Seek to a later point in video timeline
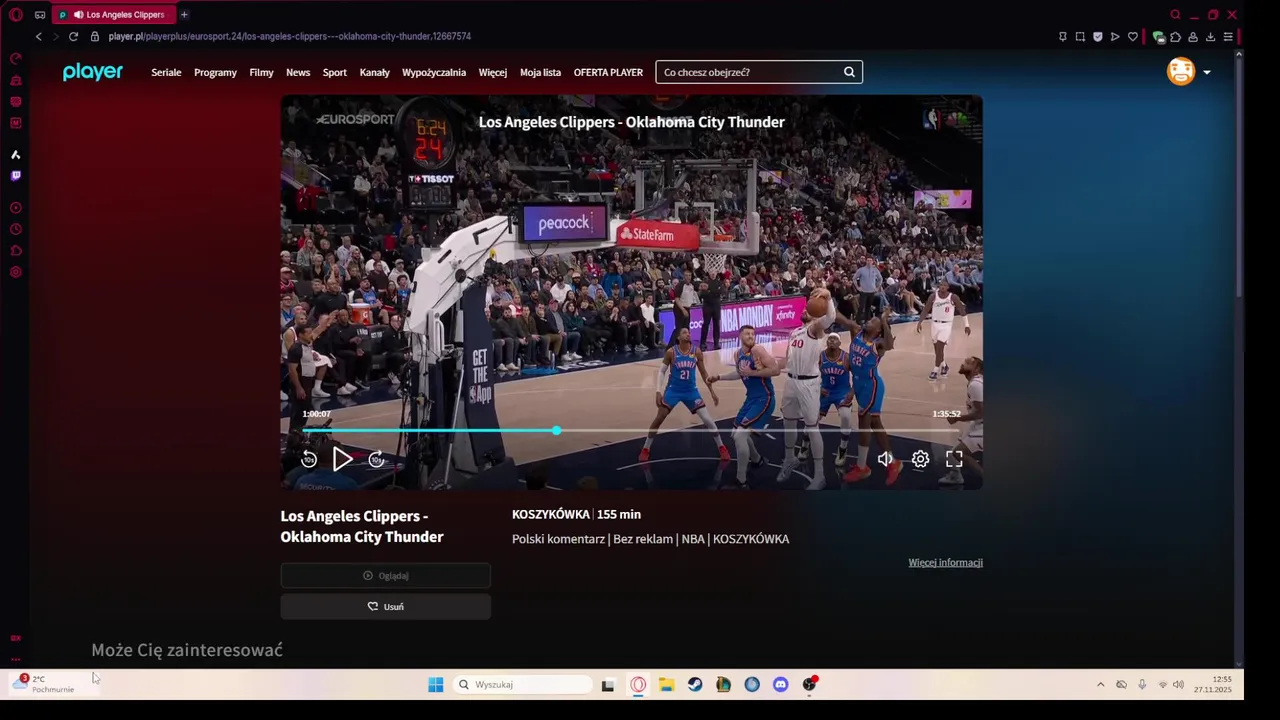The width and height of the screenshot is (1280, 720). coord(759,430)
